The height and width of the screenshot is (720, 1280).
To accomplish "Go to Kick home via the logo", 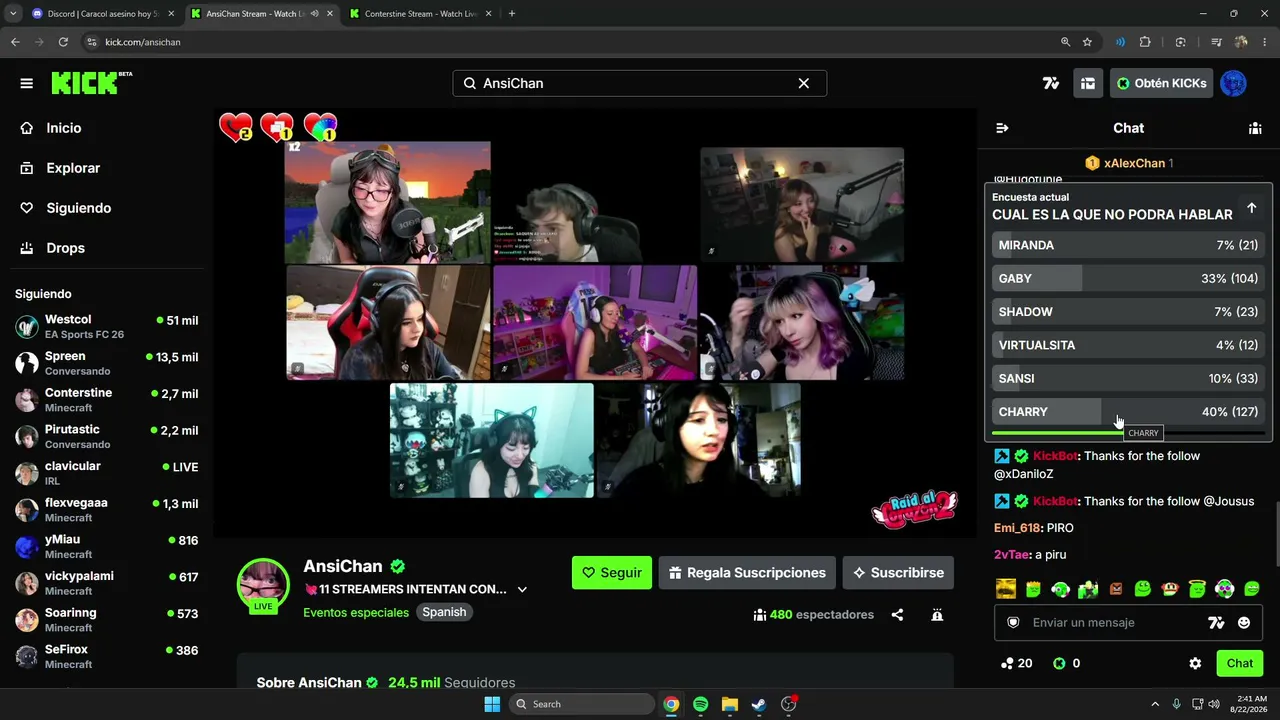I will pyautogui.click(x=91, y=83).
